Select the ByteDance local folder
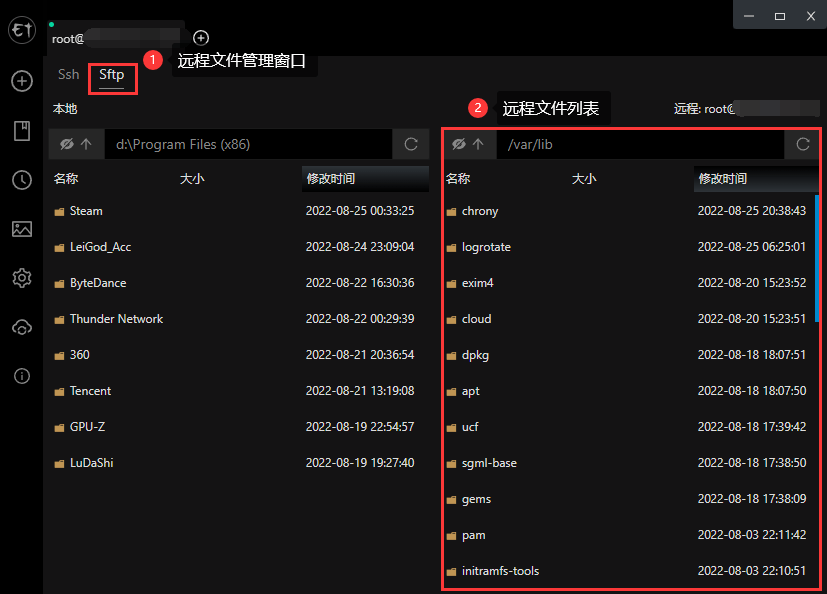Image resolution: width=827 pixels, height=594 pixels. coord(238,283)
